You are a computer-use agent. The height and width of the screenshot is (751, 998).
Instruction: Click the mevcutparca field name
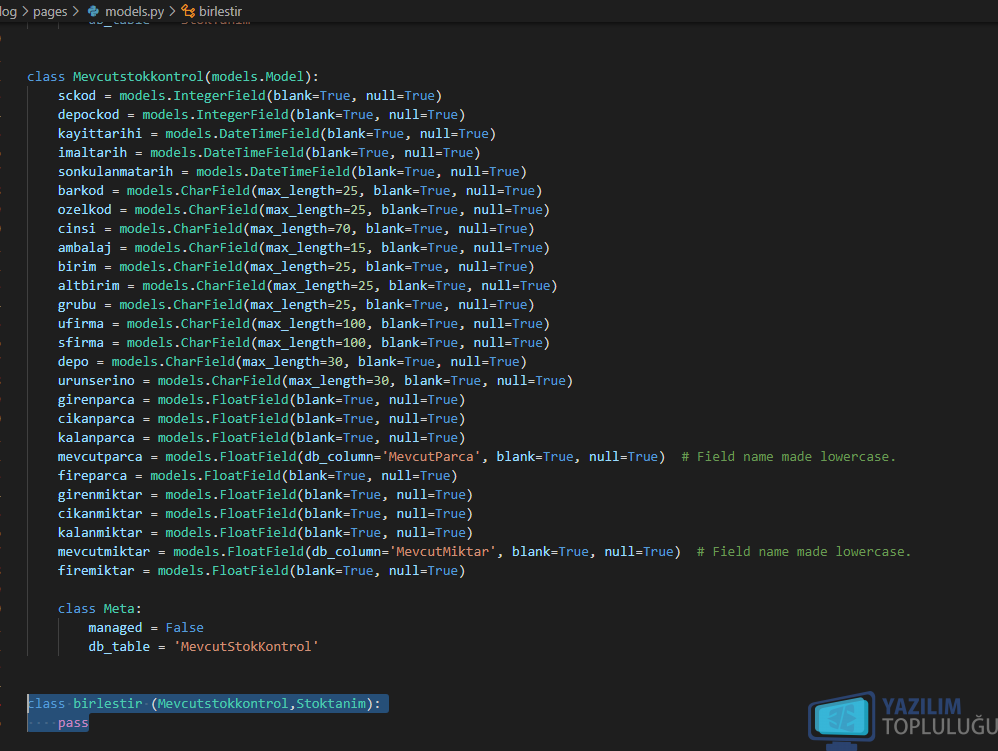[x=100, y=457]
